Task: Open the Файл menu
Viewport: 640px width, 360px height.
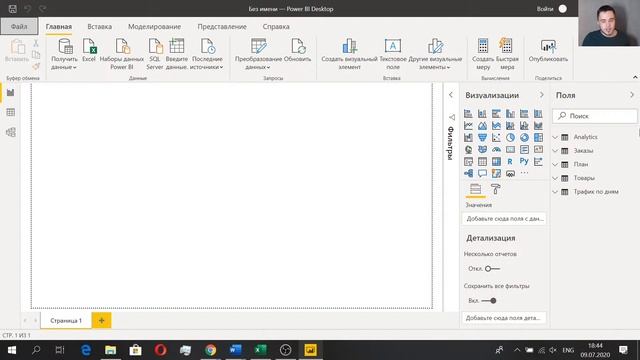Action: tap(19, 27)
